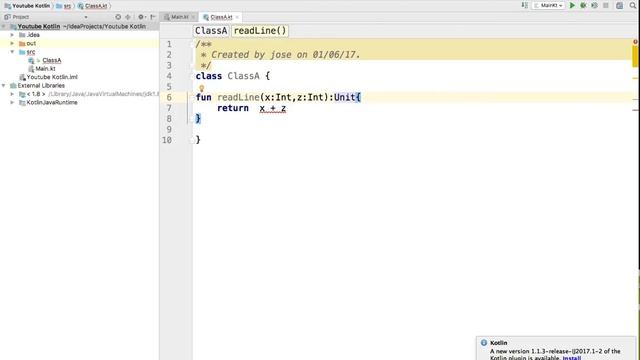Image resolution: width=640 pixels, height=360 pixels.
Task: Expand the .idea folder
Action: [12, 35]
